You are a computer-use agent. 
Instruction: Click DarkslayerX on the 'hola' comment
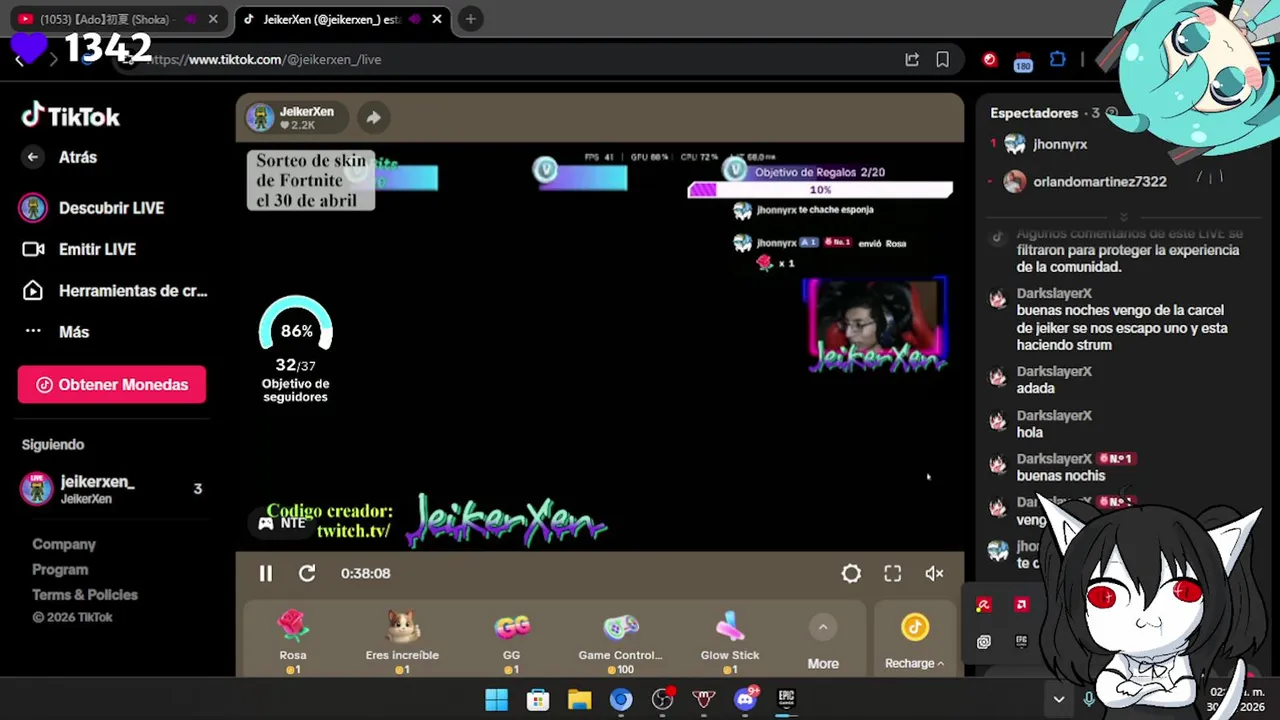(x=1054, y=415)
